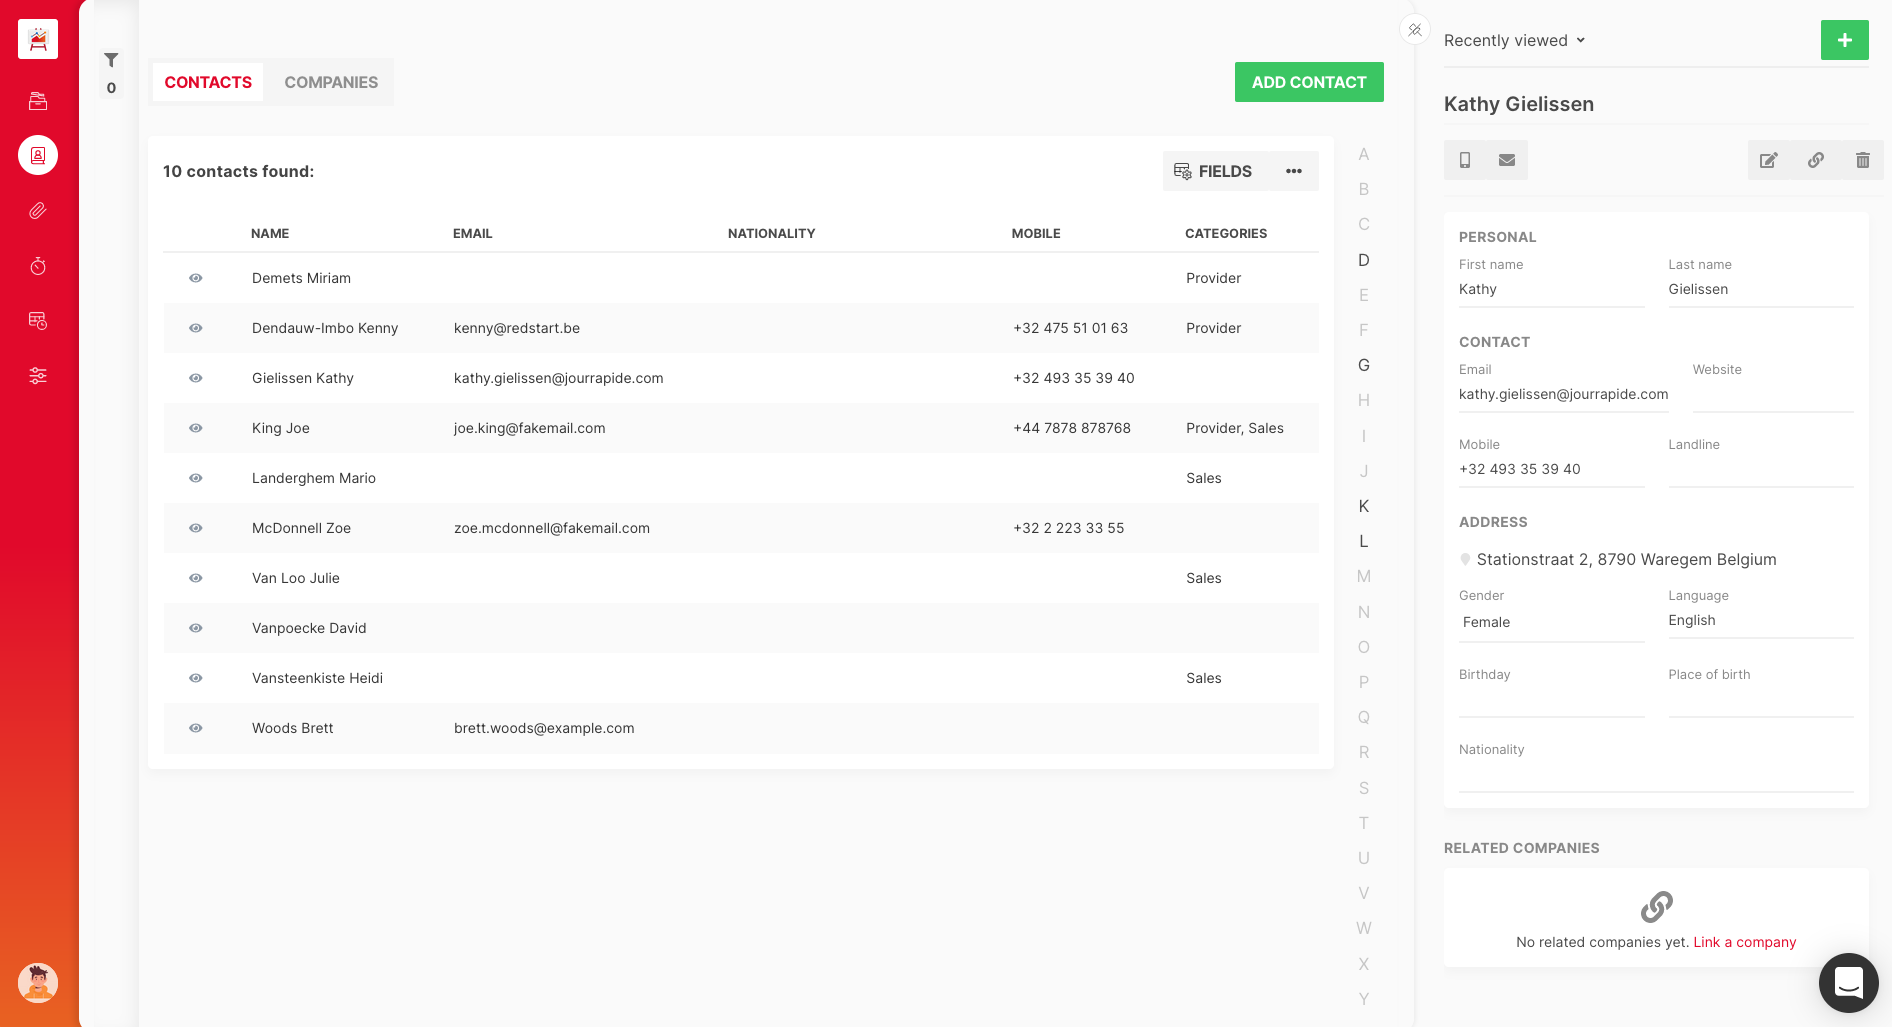Open the filter funnel icon

point(111,61)
